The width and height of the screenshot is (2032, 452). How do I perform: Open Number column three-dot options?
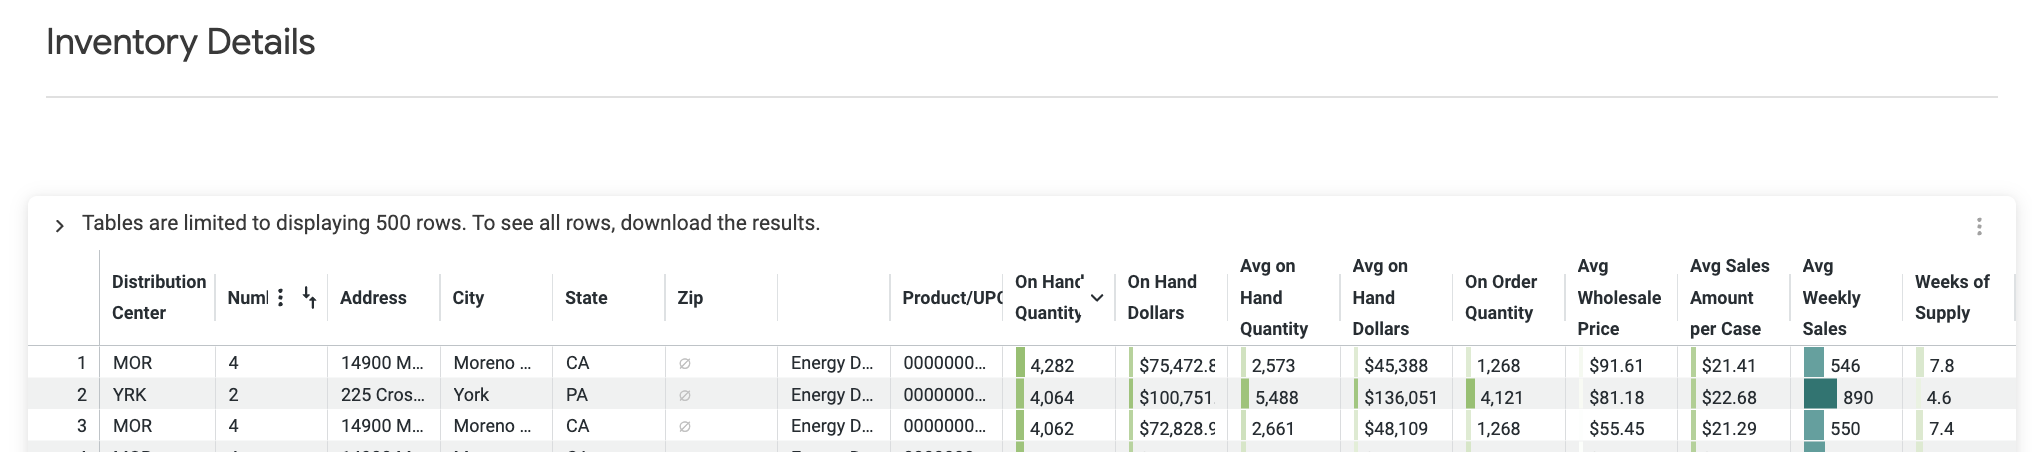[281, 297]
